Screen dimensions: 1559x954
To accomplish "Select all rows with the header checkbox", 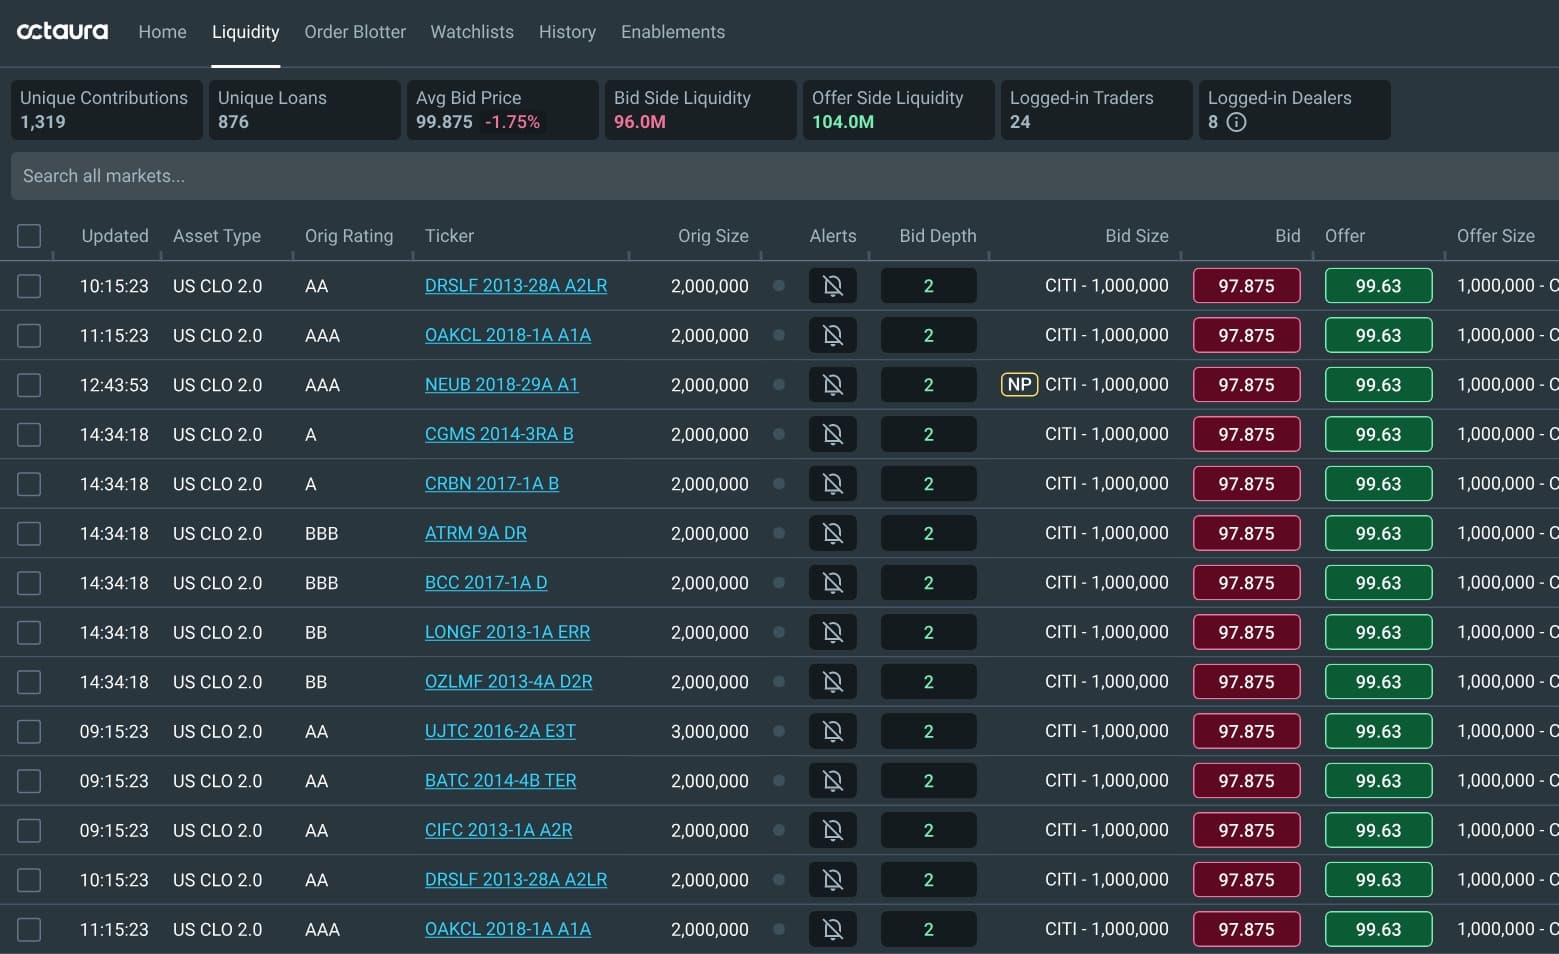I will click(x=29, y=236).
